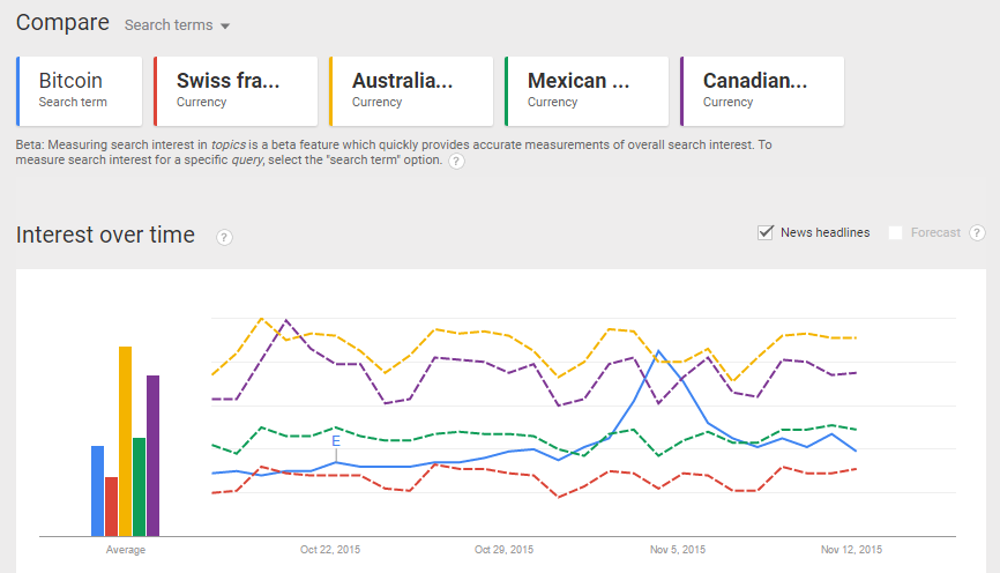
Task: Click the E news headline marker
Action: (336, 441)
